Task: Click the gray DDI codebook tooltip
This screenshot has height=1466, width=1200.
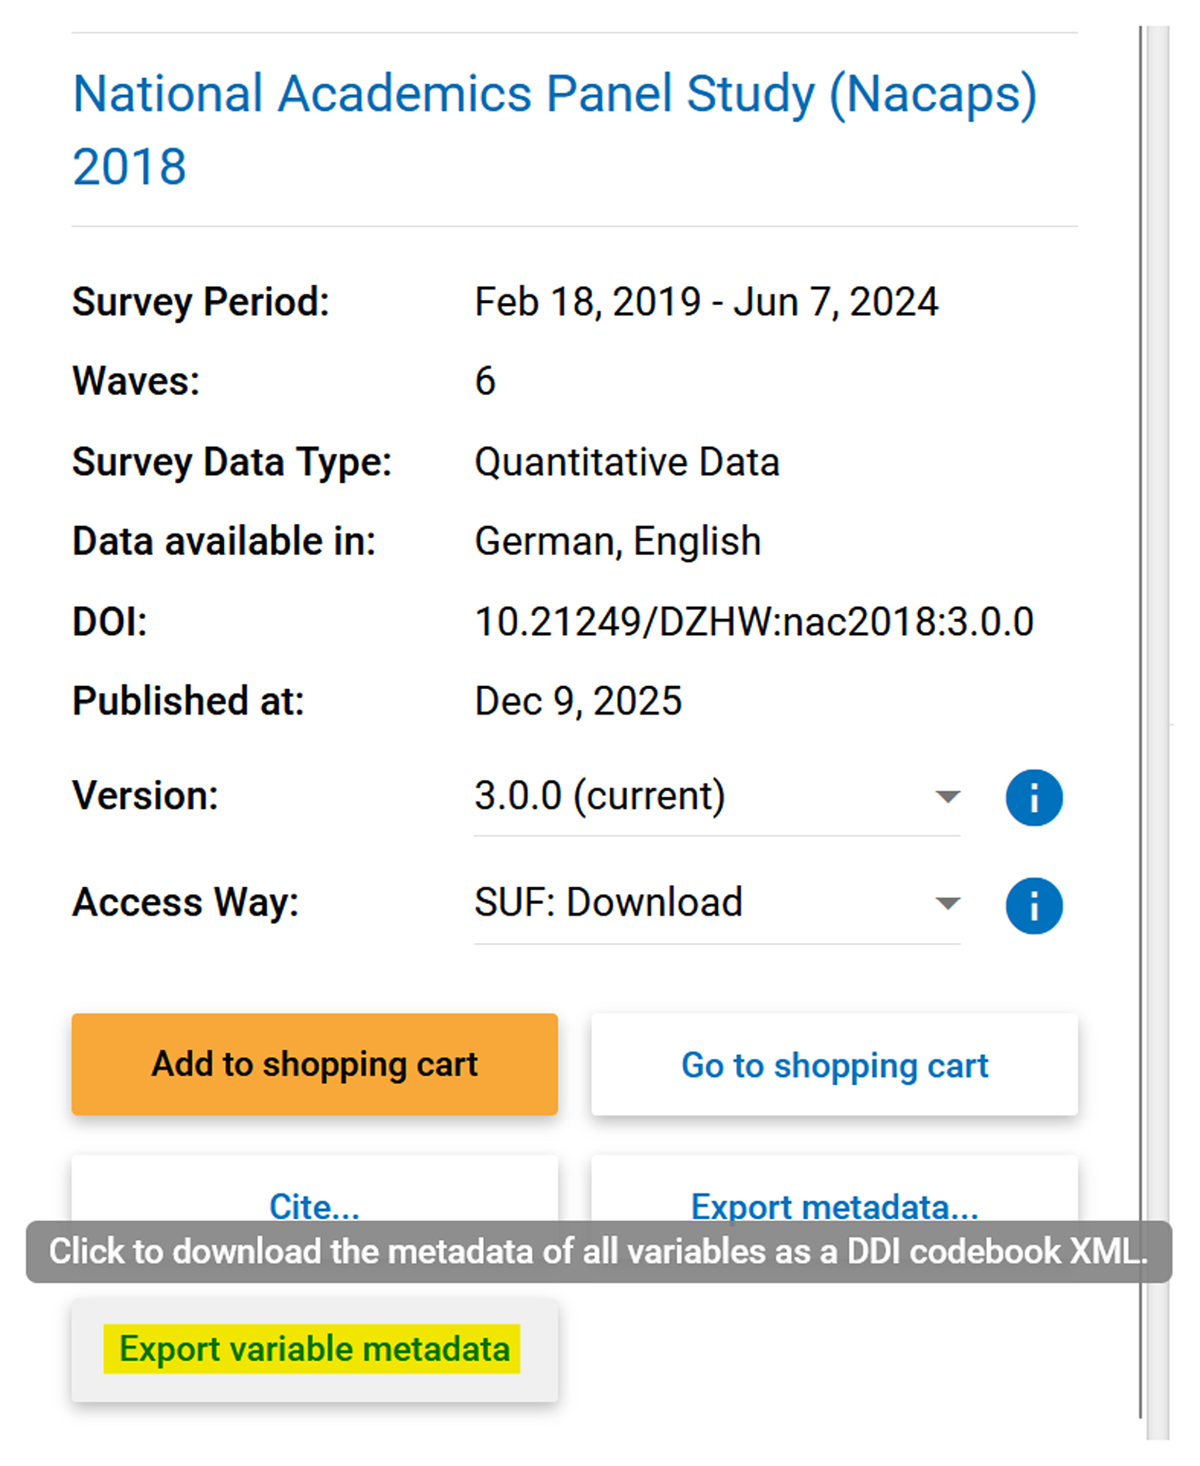Action: (598, 1252)
